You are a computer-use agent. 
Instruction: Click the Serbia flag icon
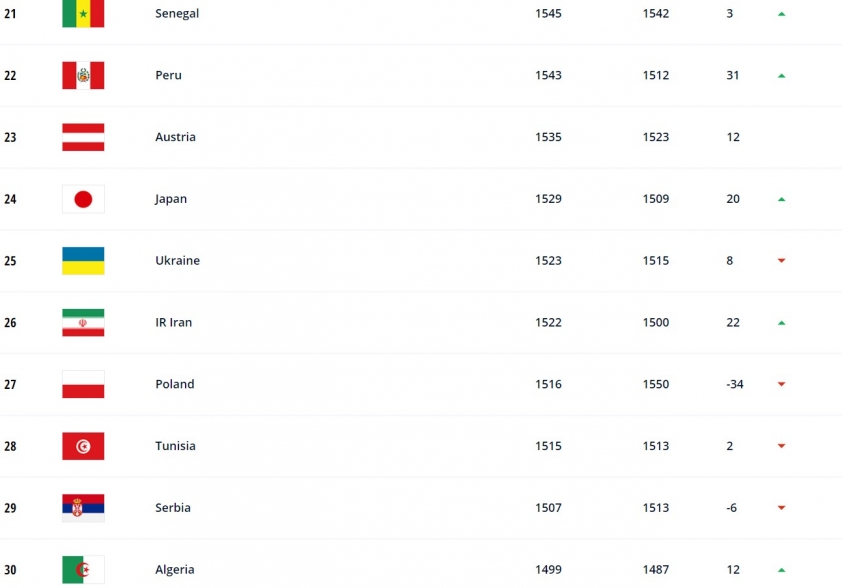tap(83, 508)
